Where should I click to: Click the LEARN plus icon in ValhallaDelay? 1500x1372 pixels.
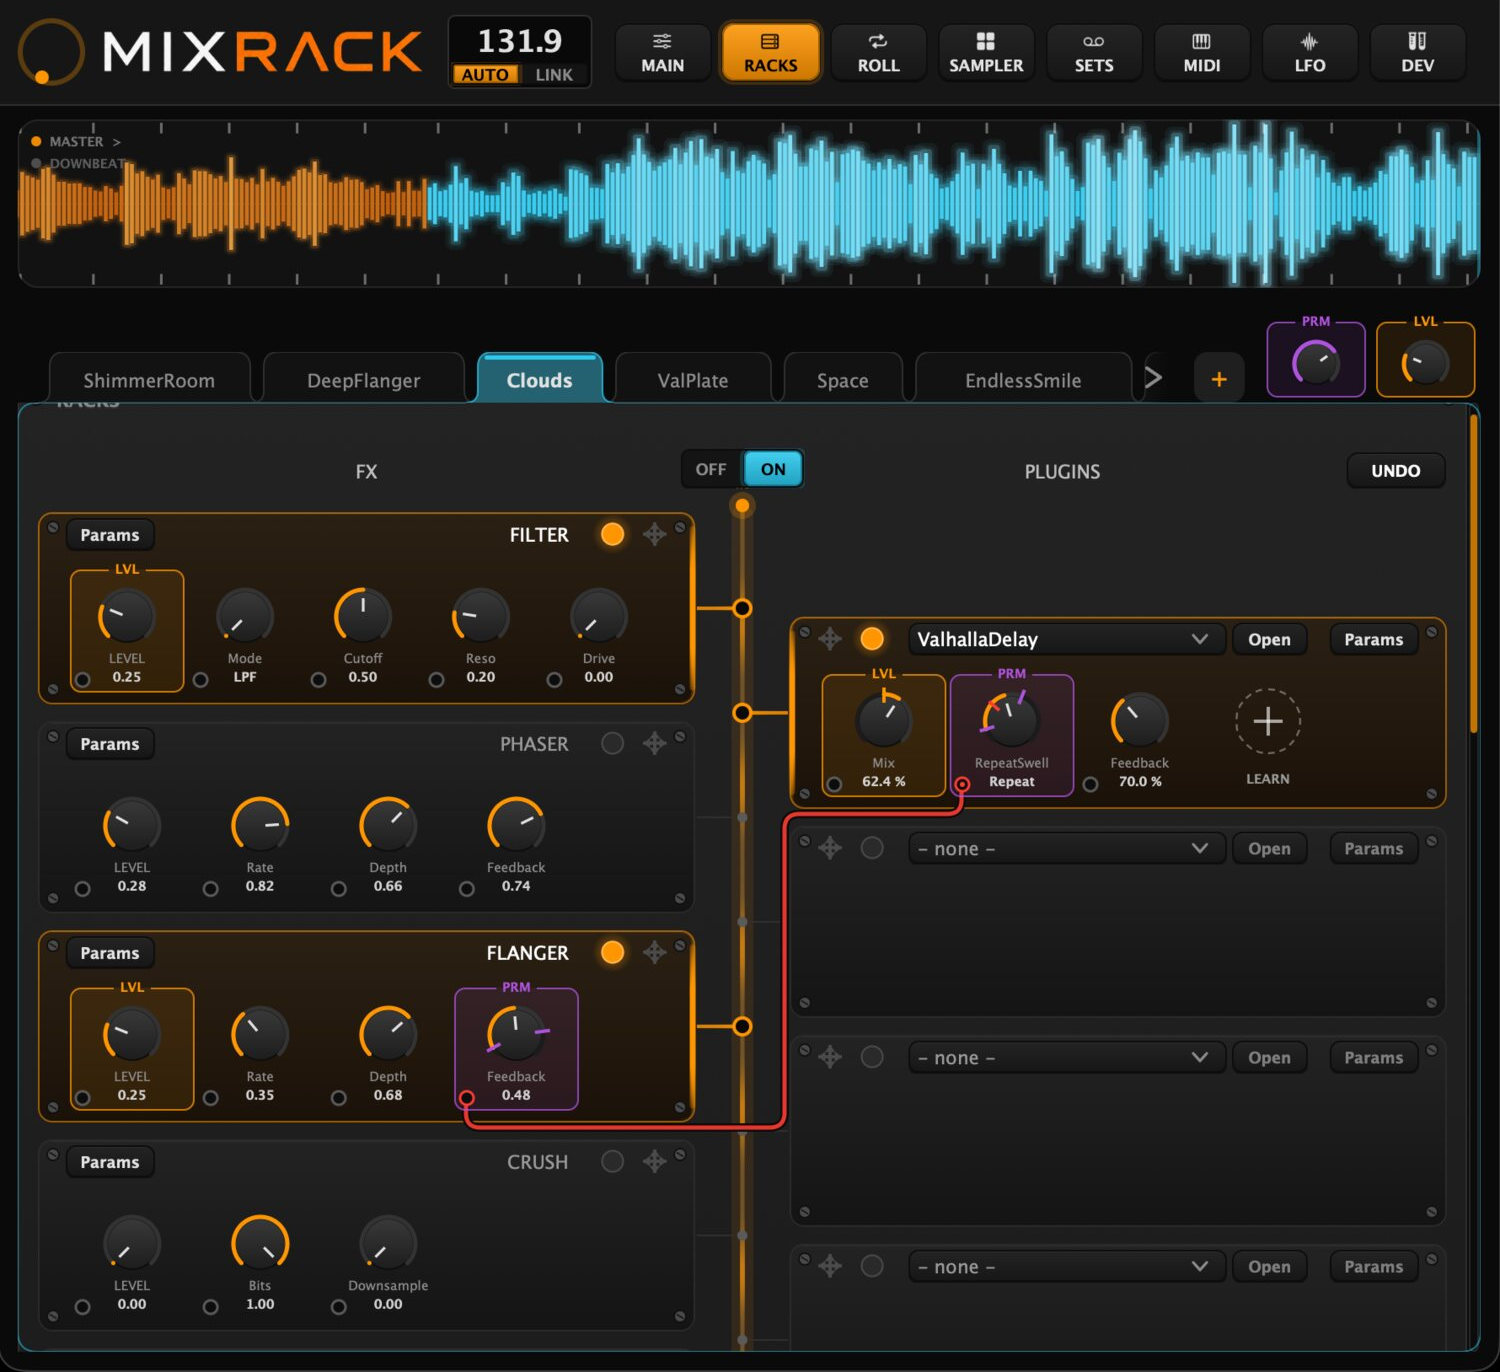(x=1268, y=721)
